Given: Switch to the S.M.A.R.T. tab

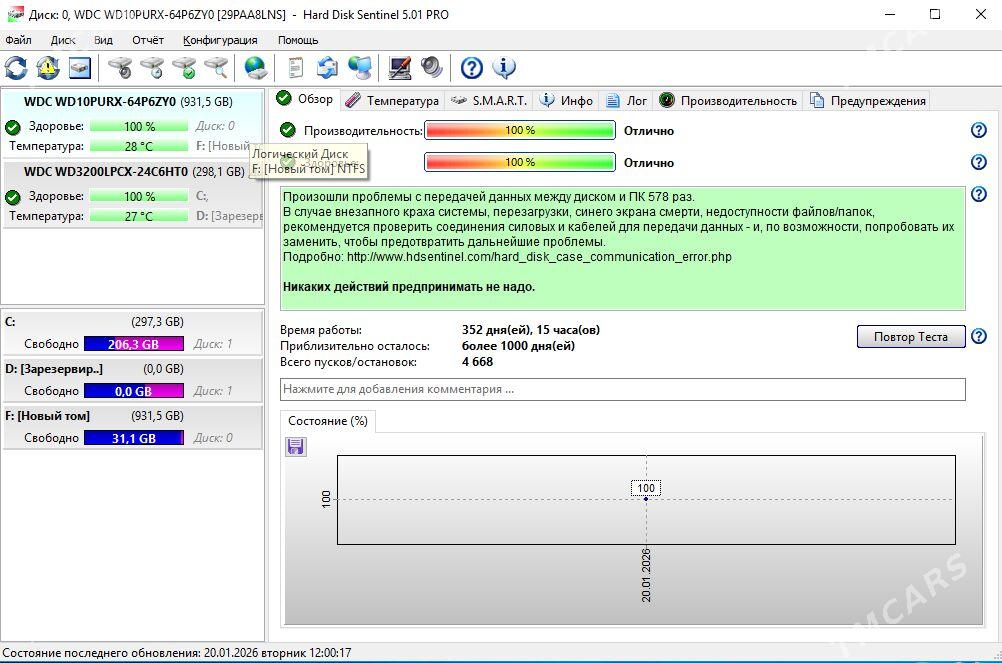Looking at the screenshot, I should (489, 100).
